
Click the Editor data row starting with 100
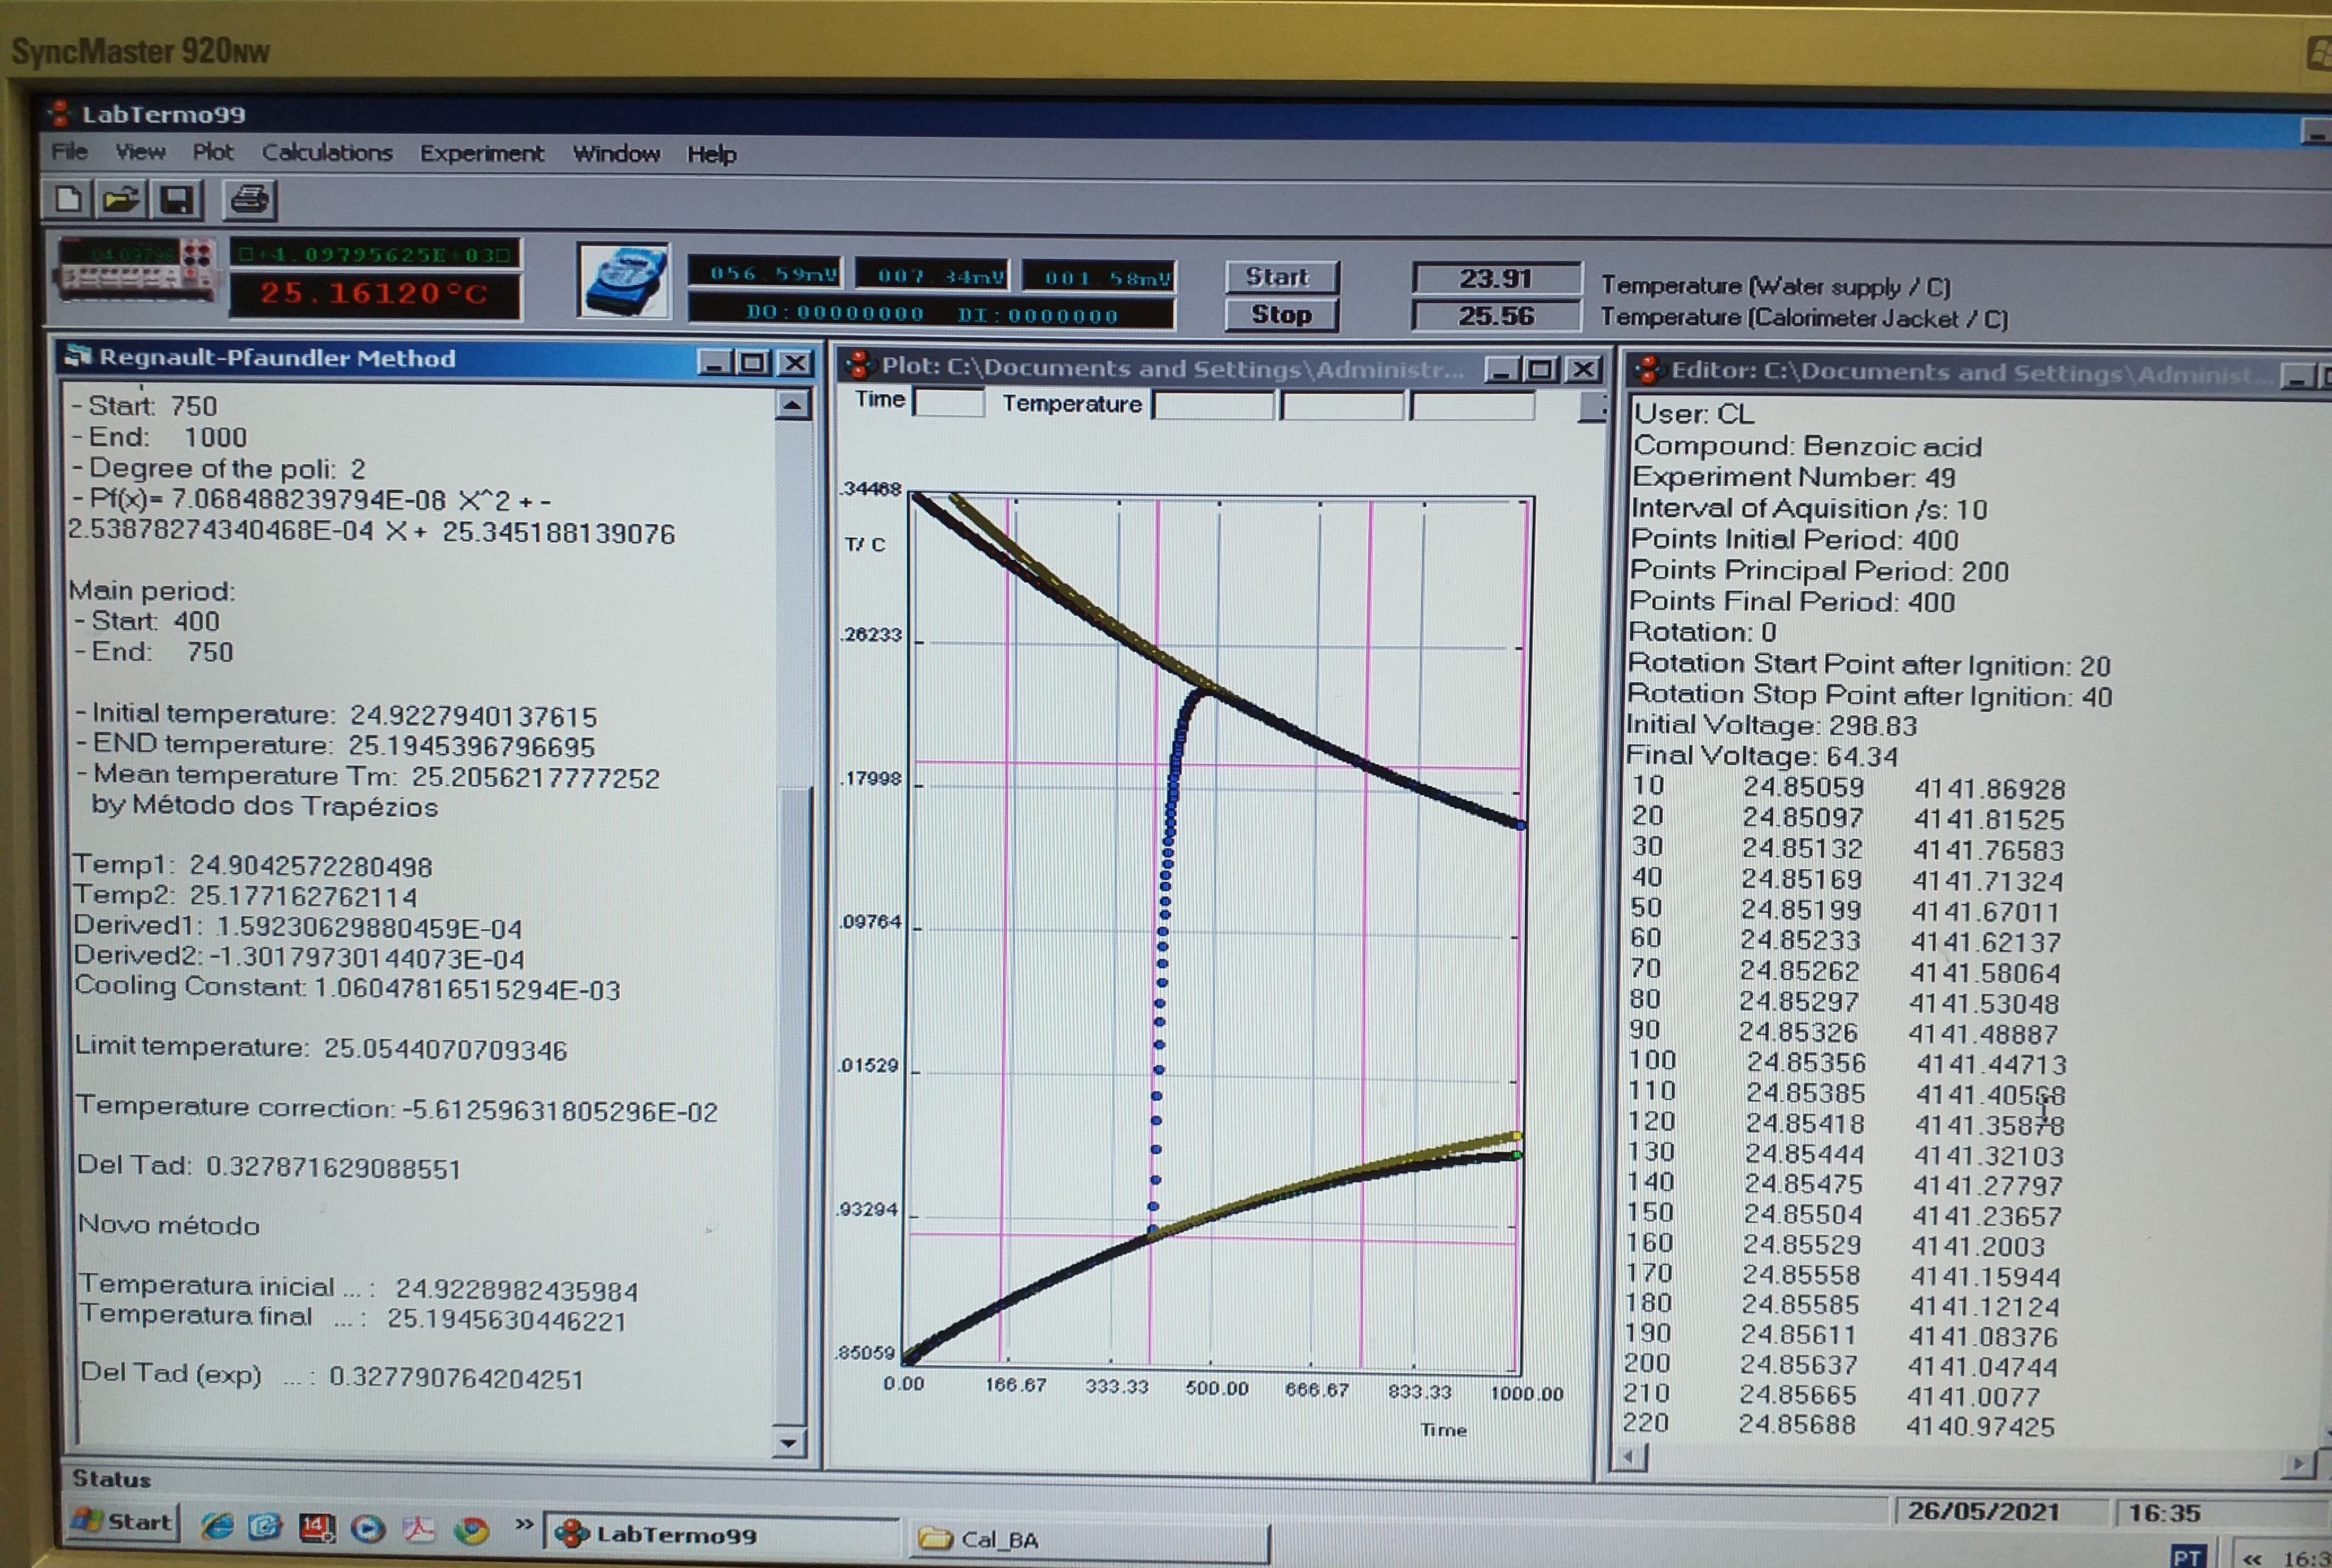[1848, 1062]
